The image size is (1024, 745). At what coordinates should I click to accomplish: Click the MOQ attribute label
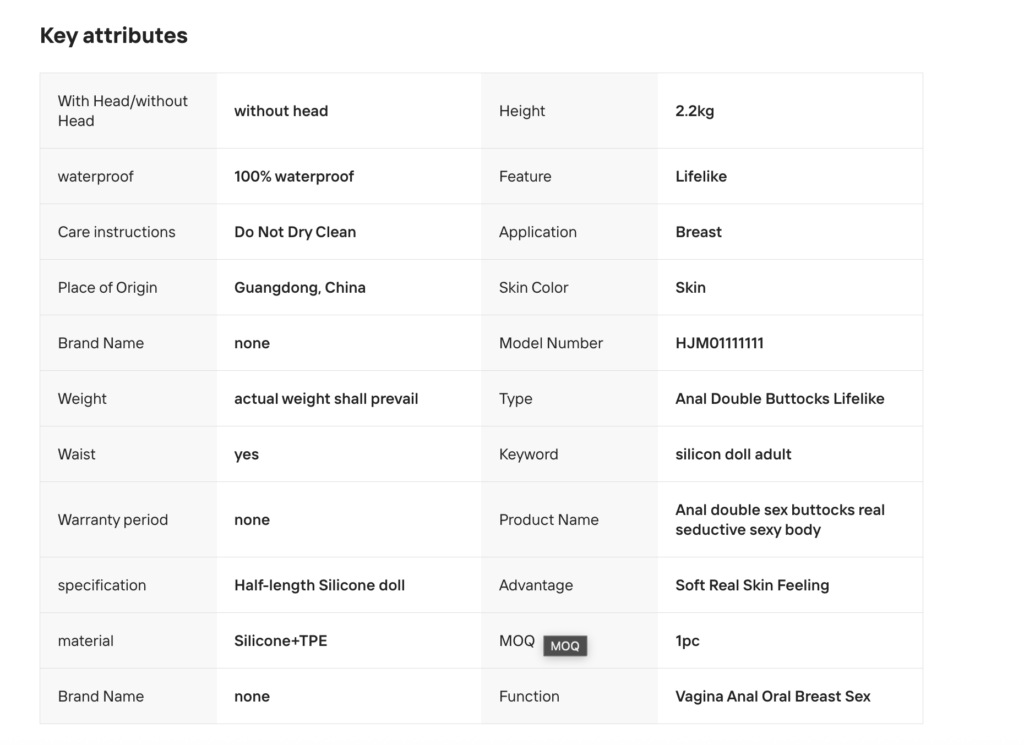pyautogui.click(x=516, y=640)
